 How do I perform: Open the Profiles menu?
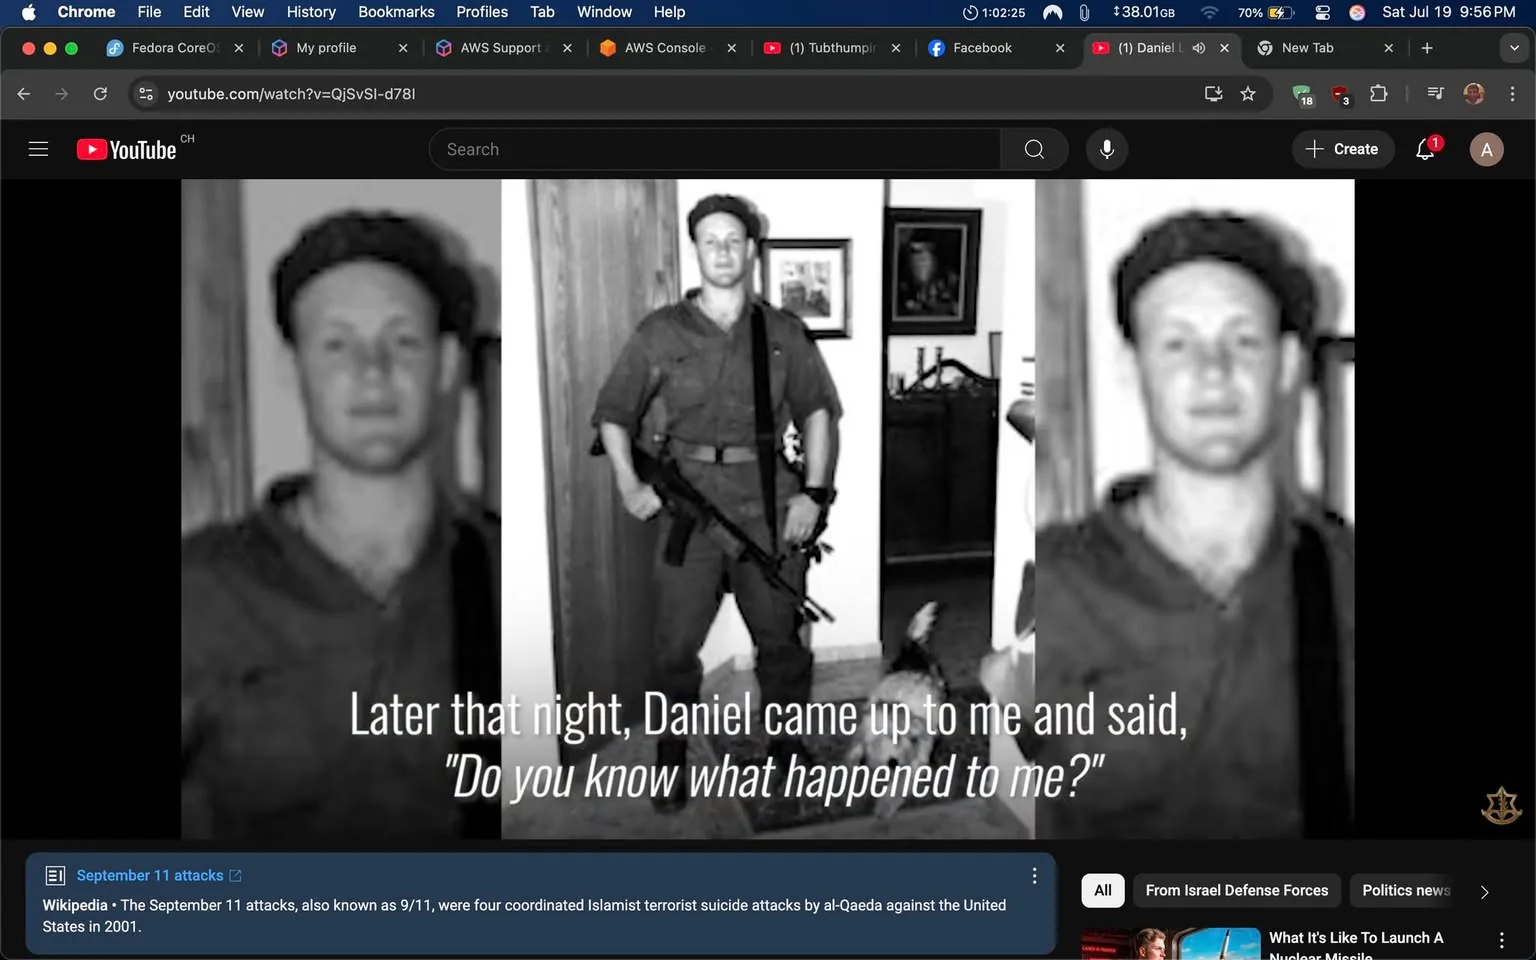point(482,12)
